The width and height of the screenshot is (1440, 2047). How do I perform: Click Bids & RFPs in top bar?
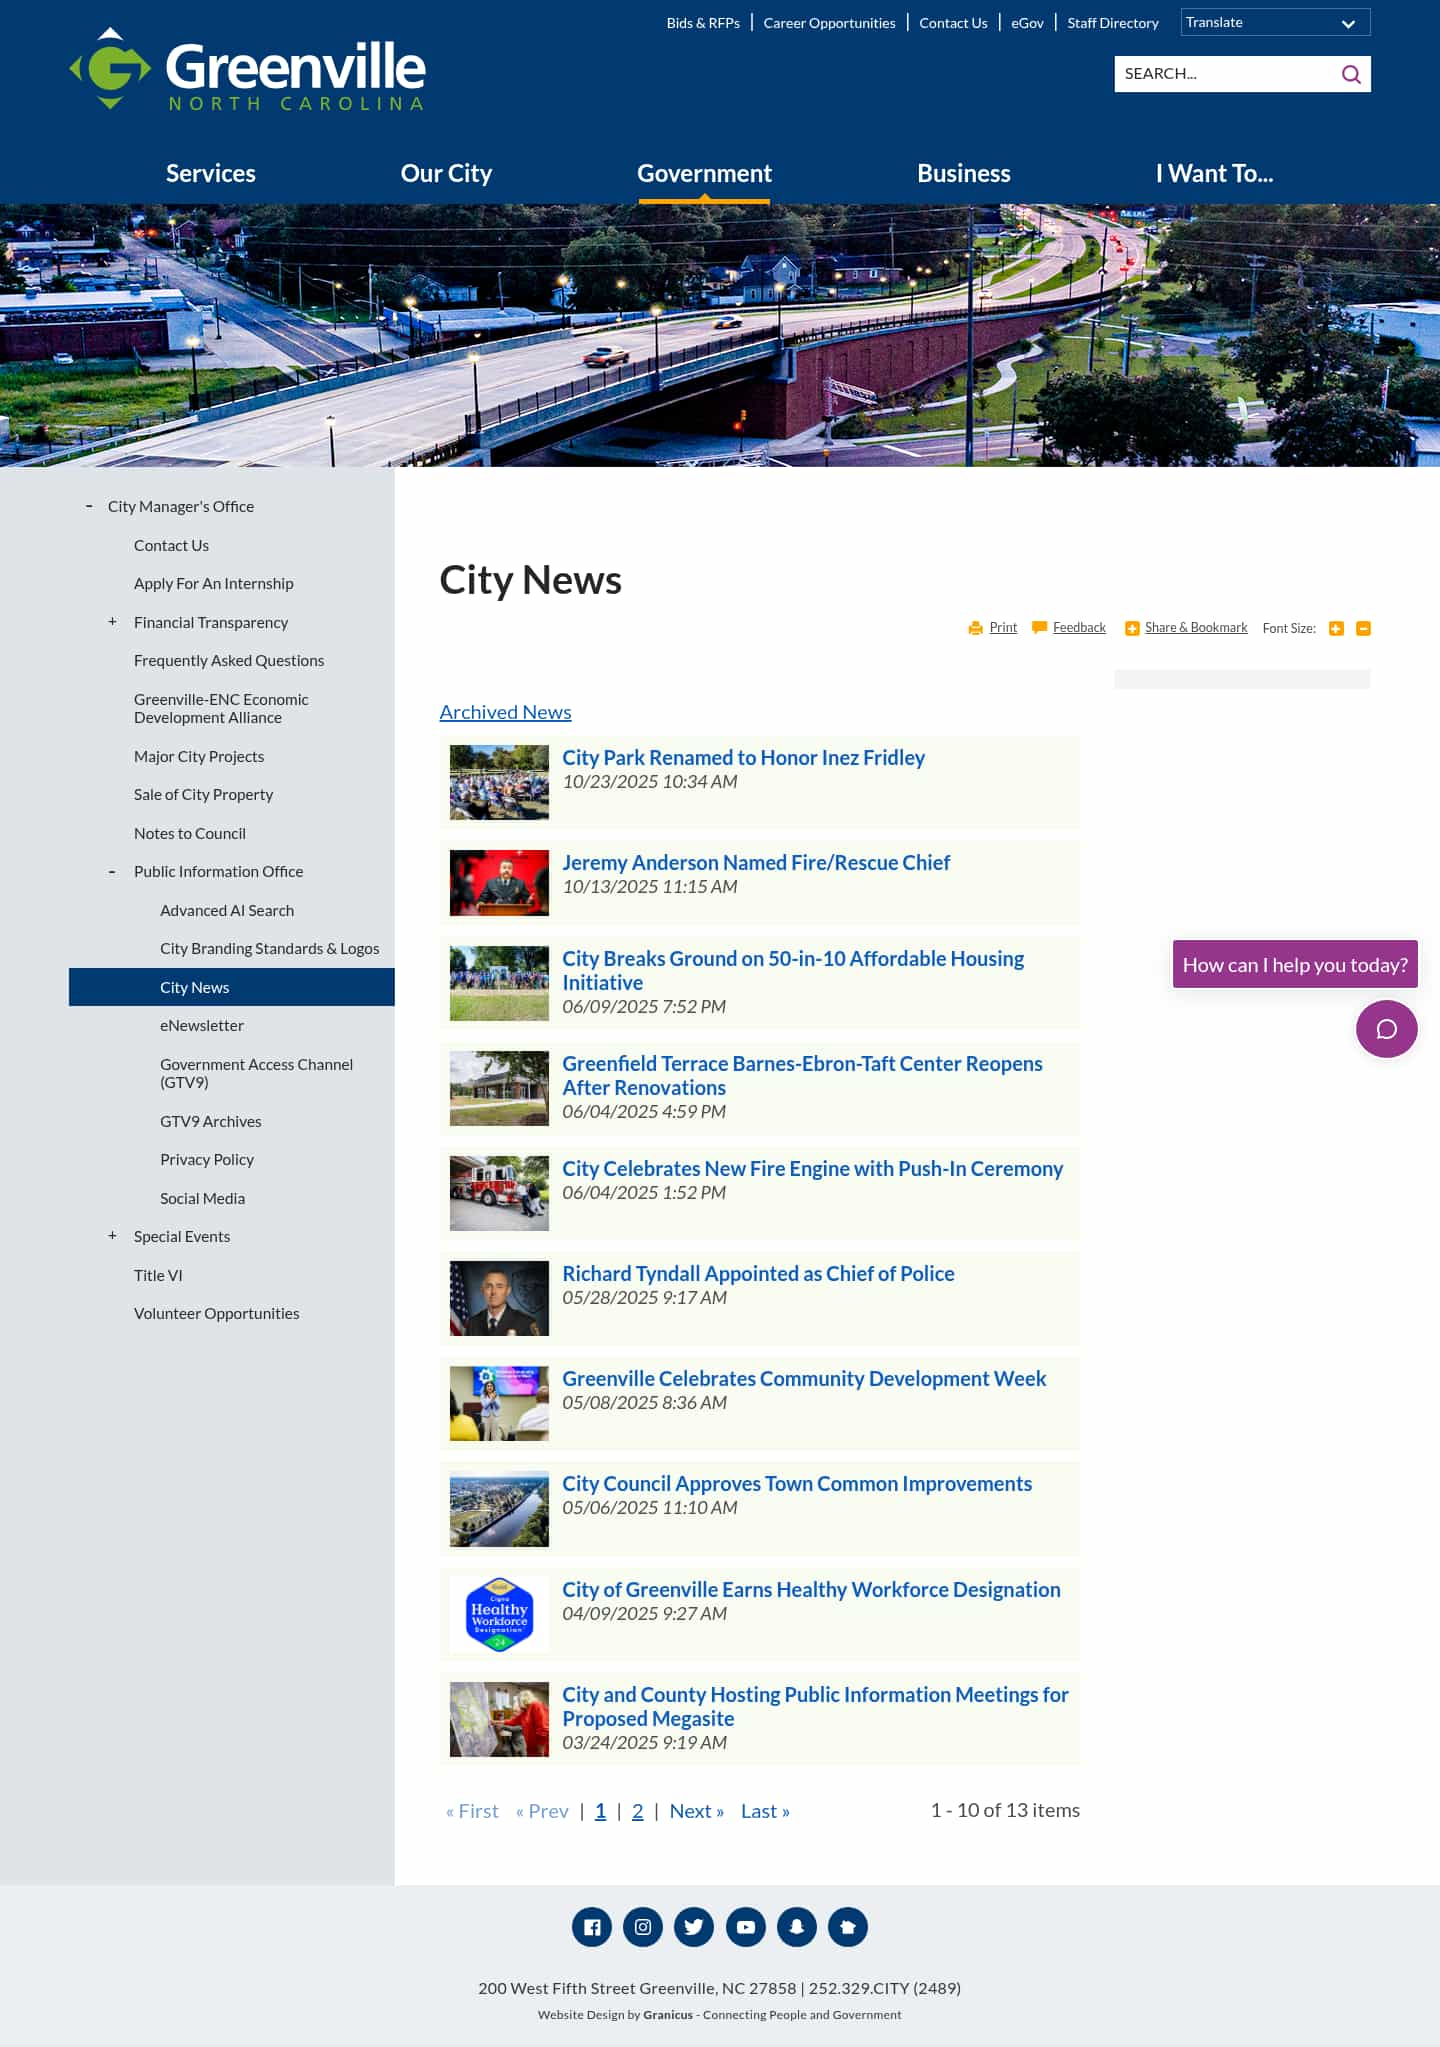703,23
